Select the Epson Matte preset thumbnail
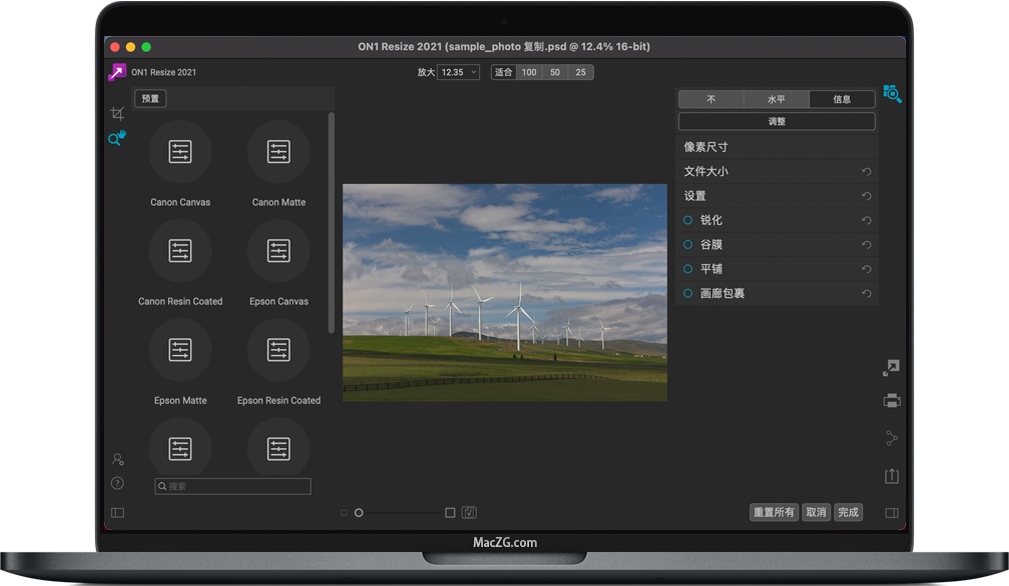1009x586 pixels. (x=180, y=351)
